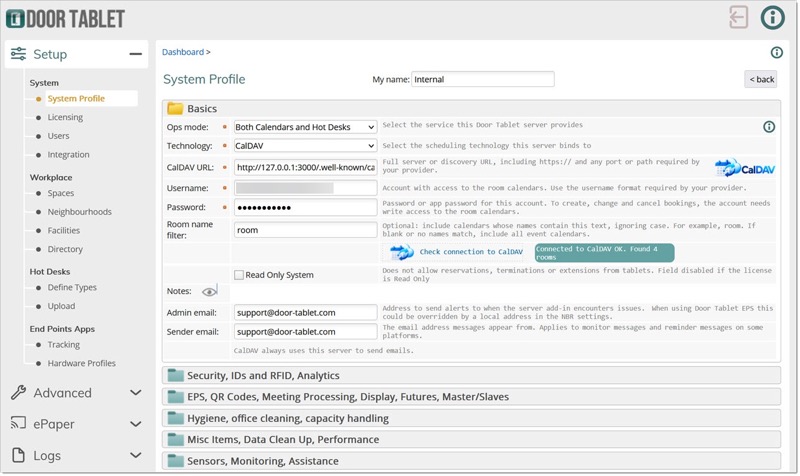Click the Misc Items folder icon
This screenshot has height=476, width=800.
click(176, 439)
